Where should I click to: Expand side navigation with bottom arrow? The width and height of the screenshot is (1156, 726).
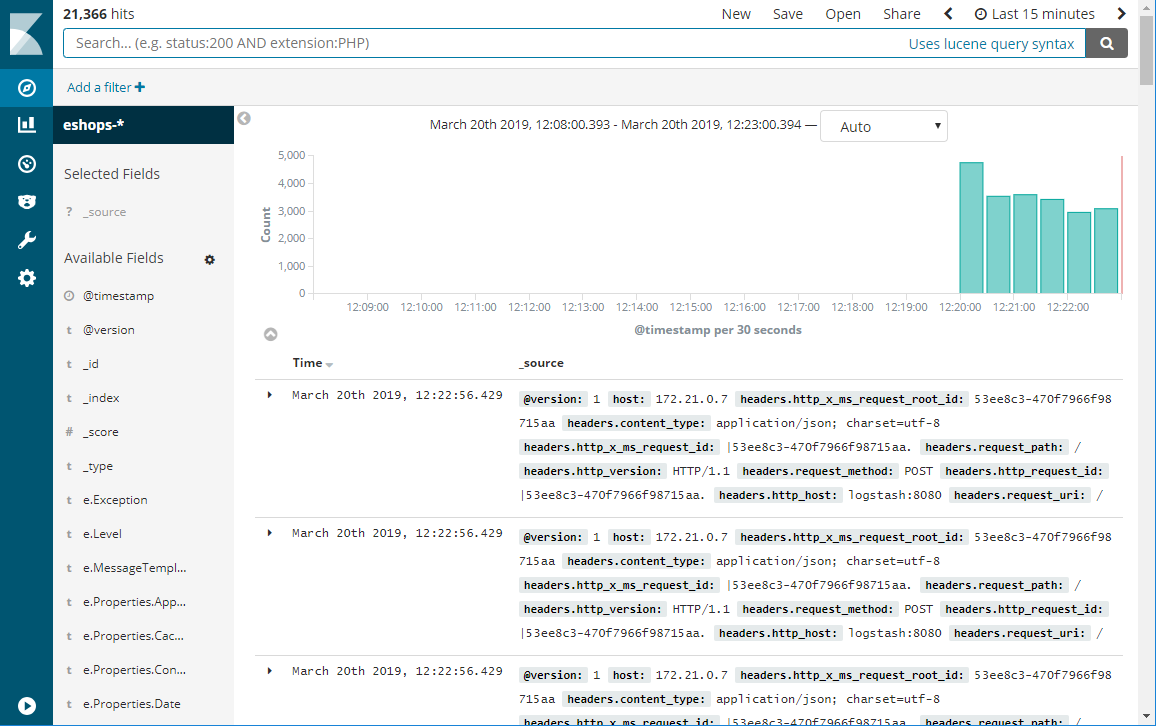27,706
